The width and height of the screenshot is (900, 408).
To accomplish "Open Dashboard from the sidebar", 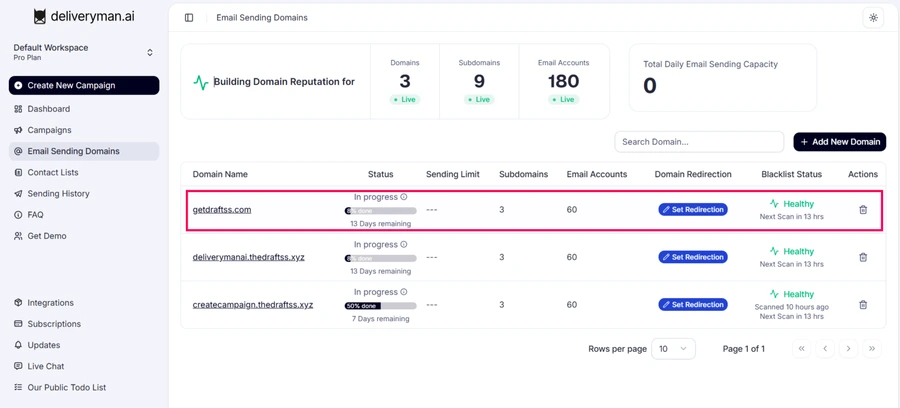I will point(48,109).
